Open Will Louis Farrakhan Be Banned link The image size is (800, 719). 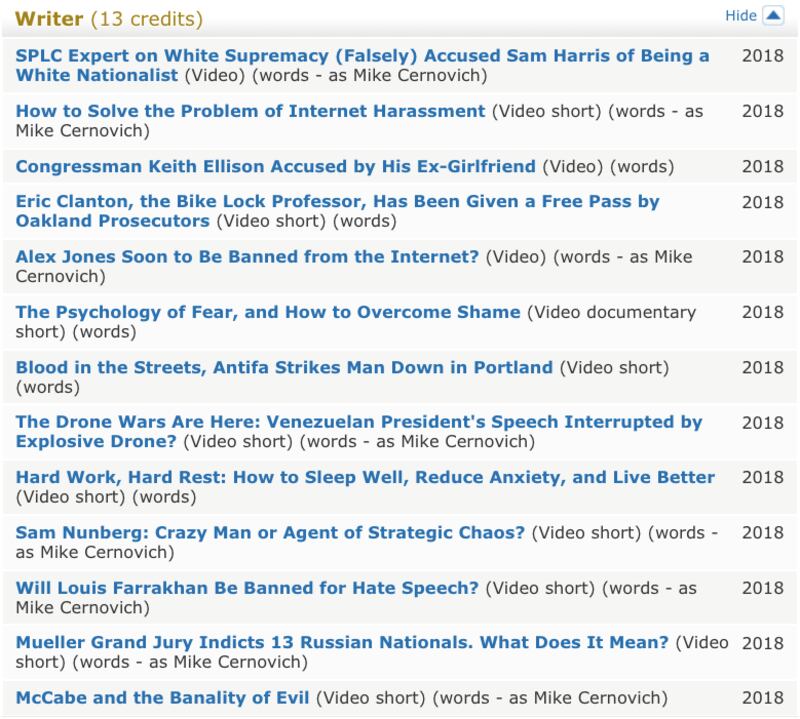(247, 587)
